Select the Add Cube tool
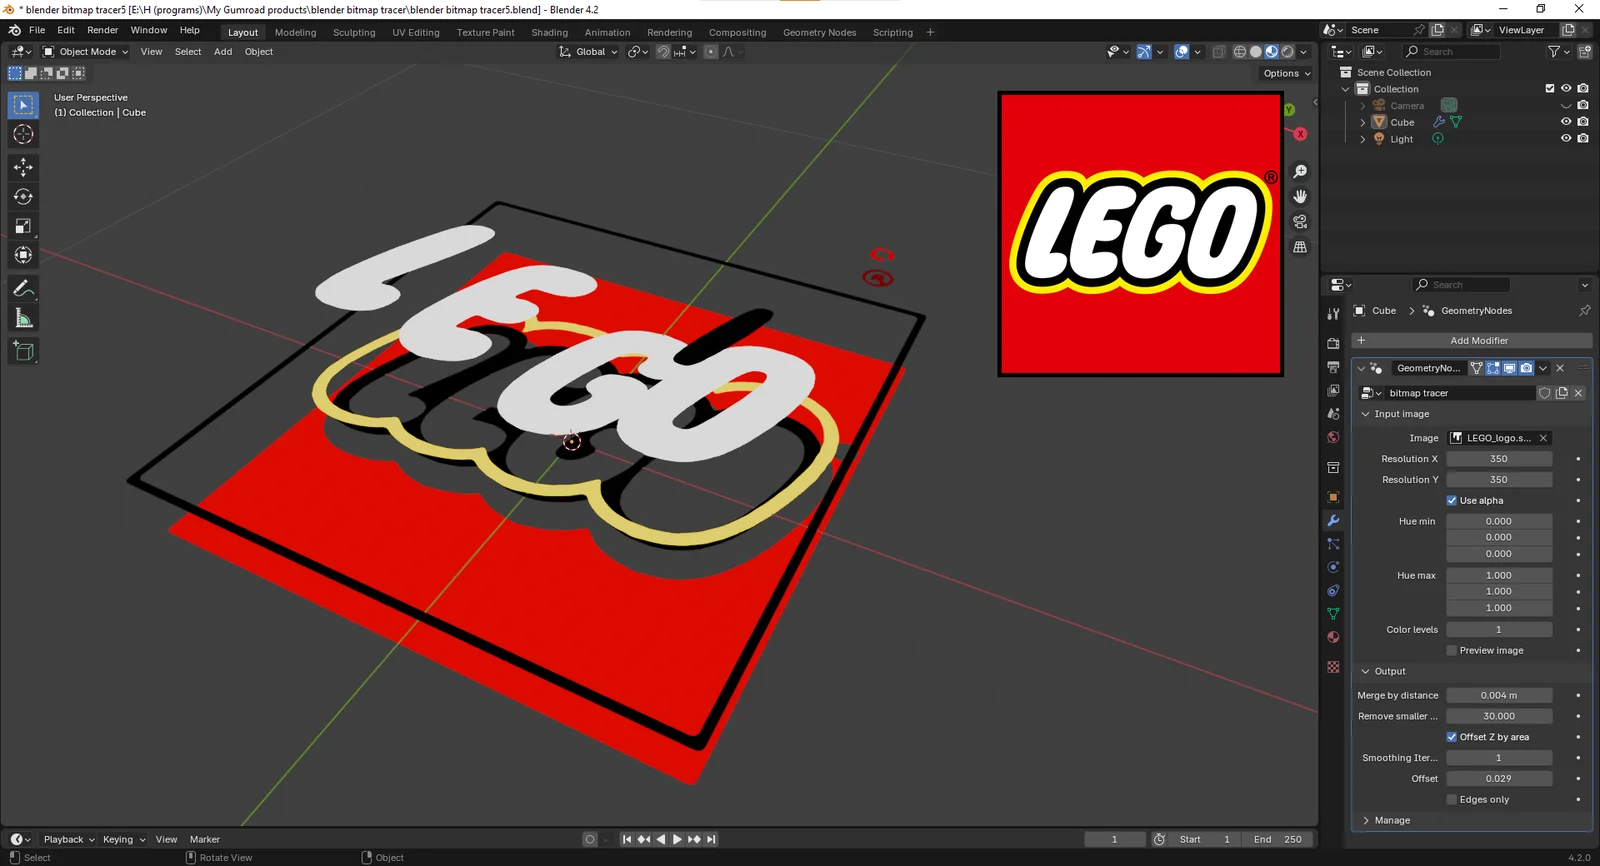 point(23,351)
